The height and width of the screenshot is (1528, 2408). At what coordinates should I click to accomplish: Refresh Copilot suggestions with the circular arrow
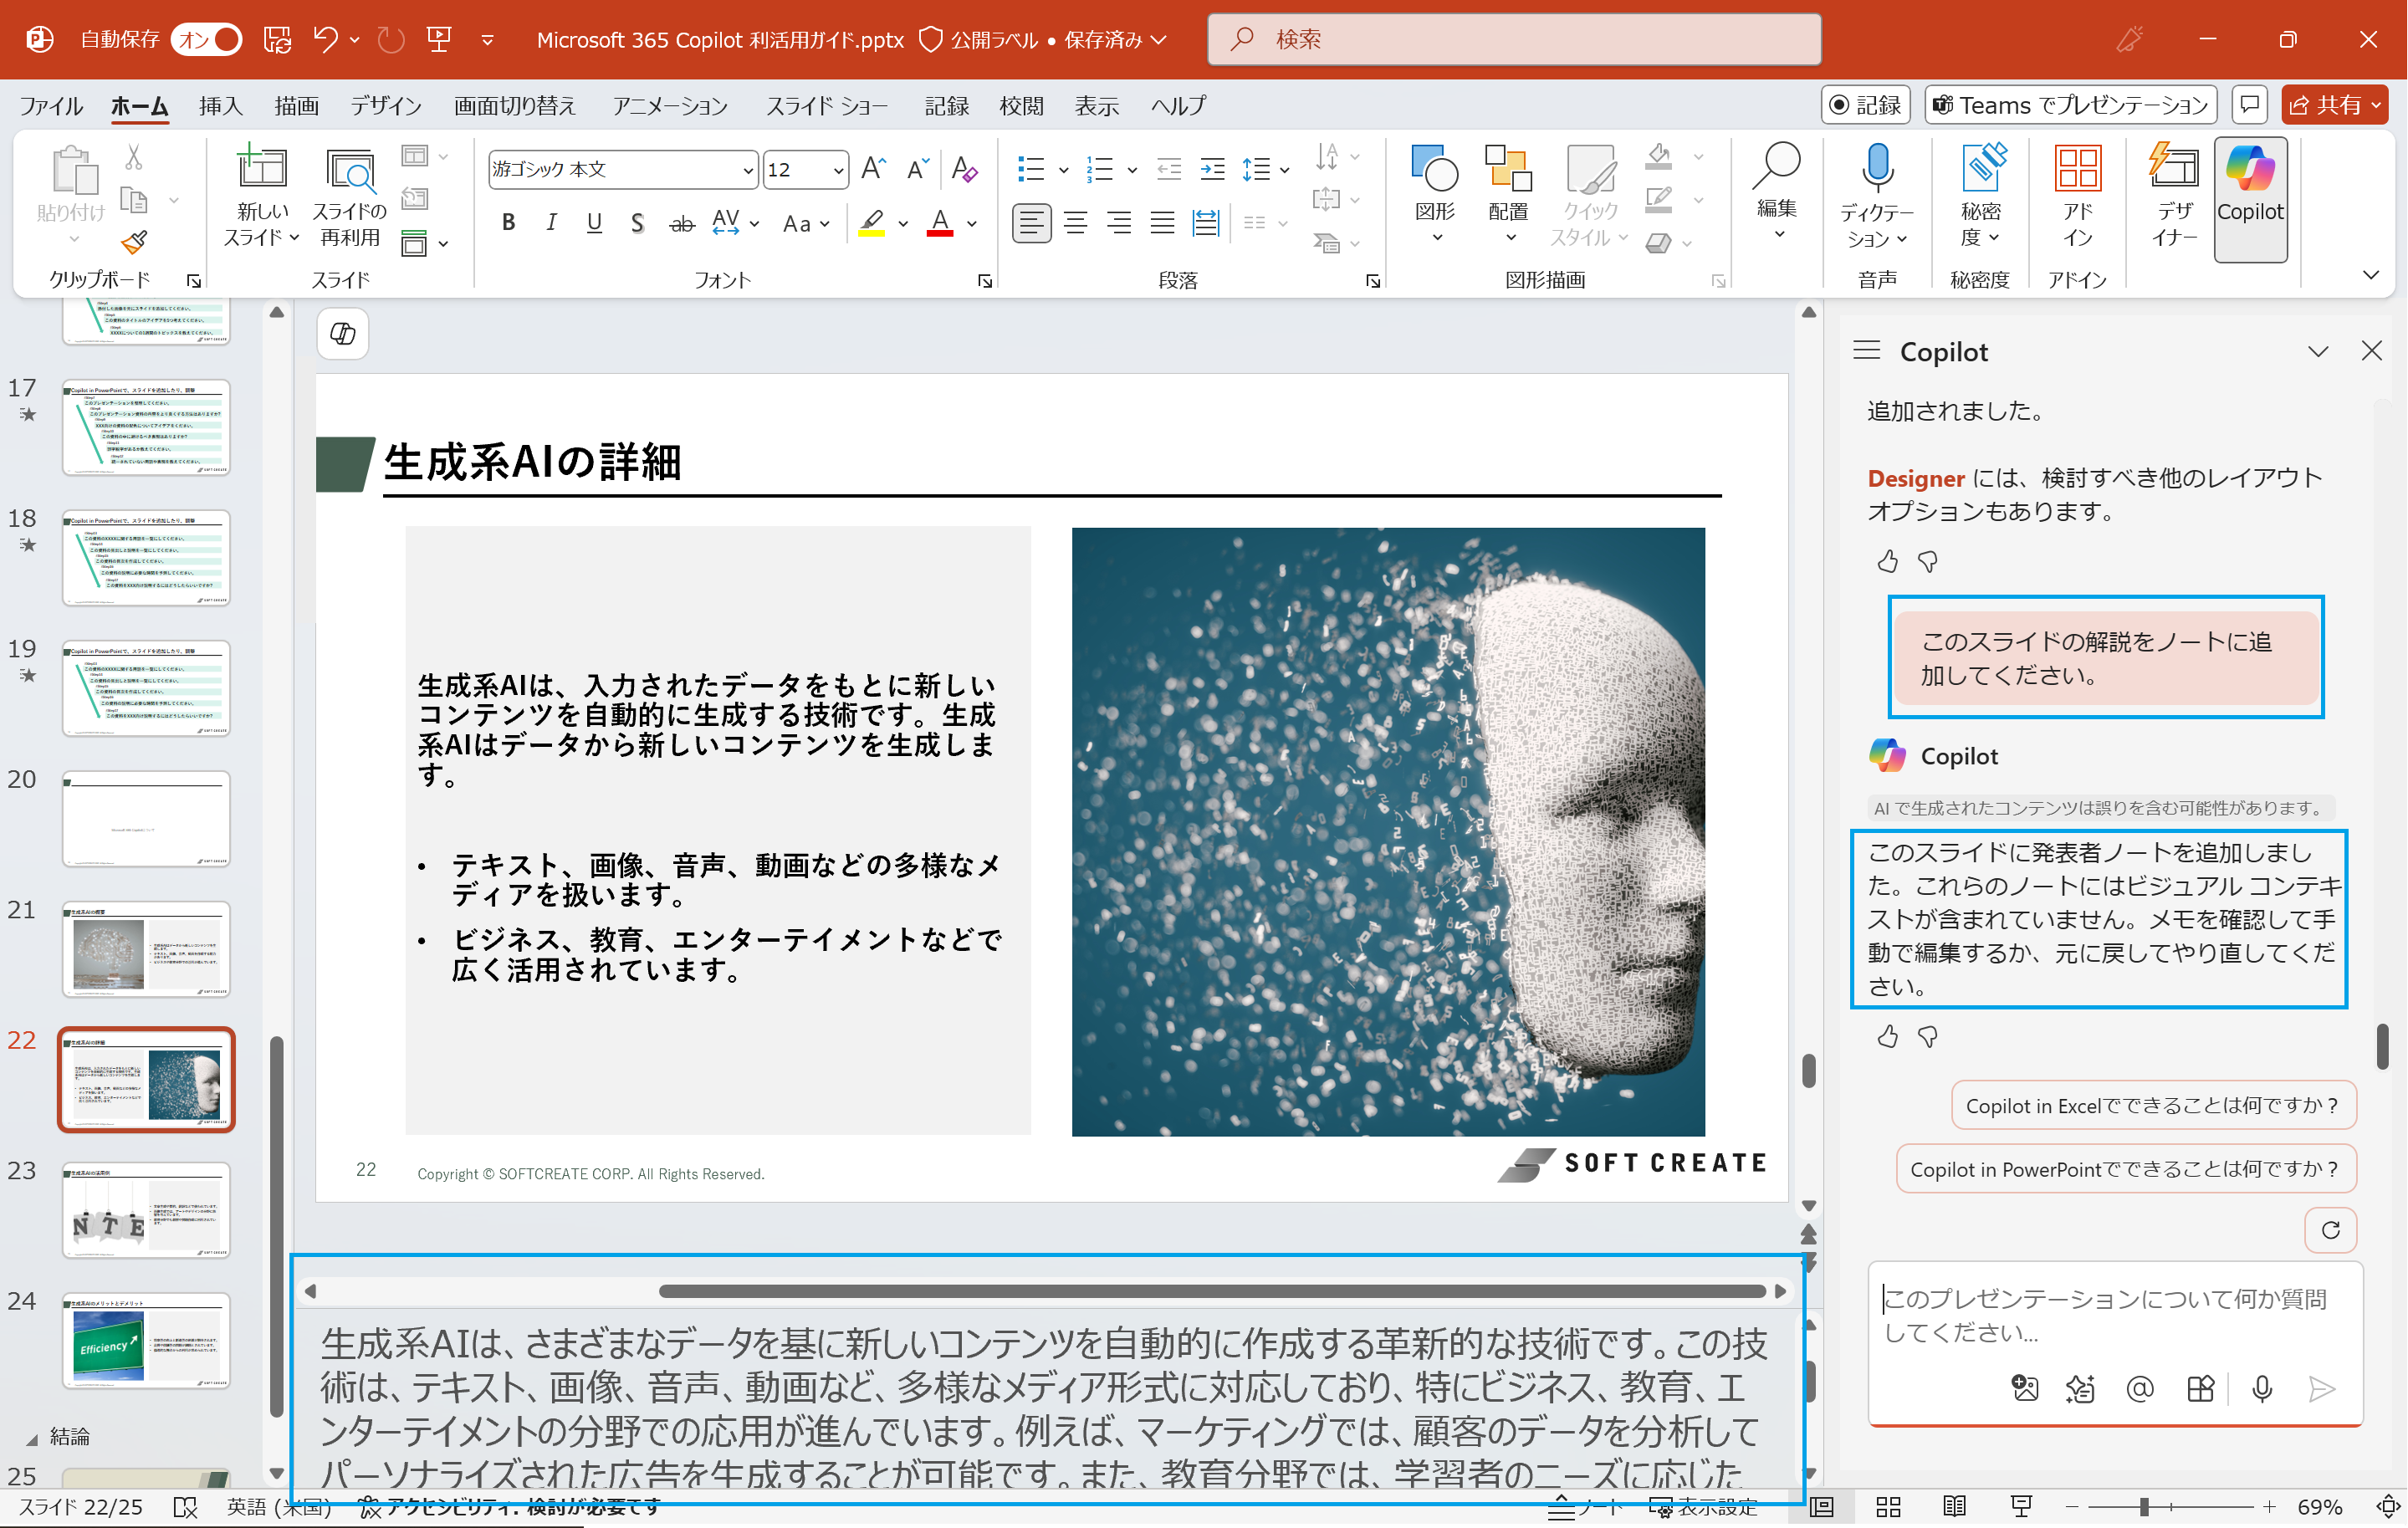point(2330,1230)
